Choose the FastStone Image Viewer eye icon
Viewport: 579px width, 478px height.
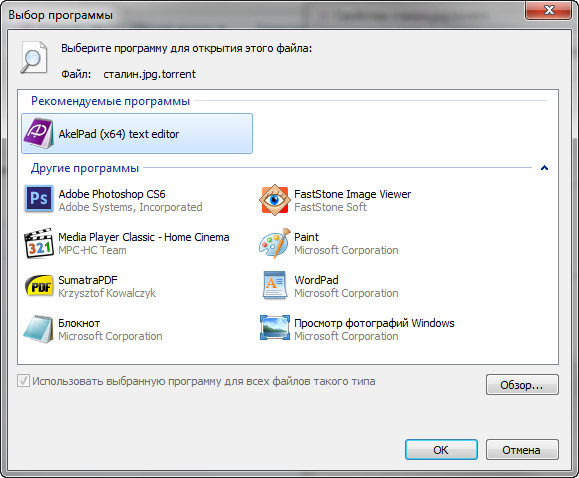point(274,199)
